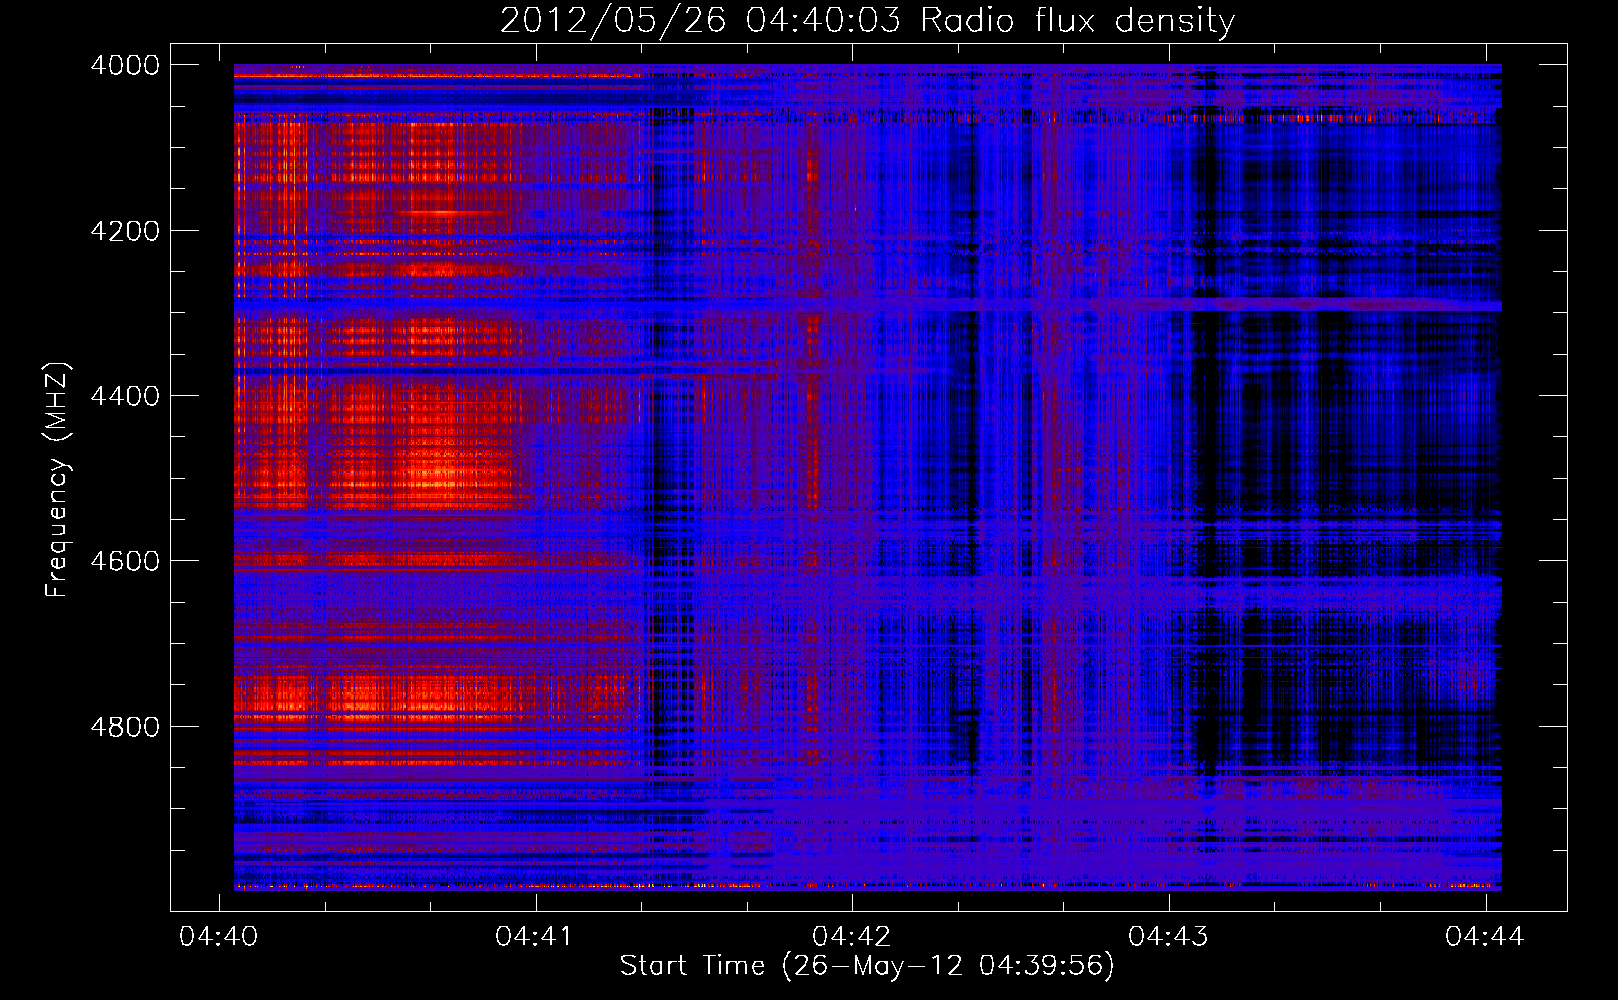Click the 4600 frequency tick label

point(125,561)
